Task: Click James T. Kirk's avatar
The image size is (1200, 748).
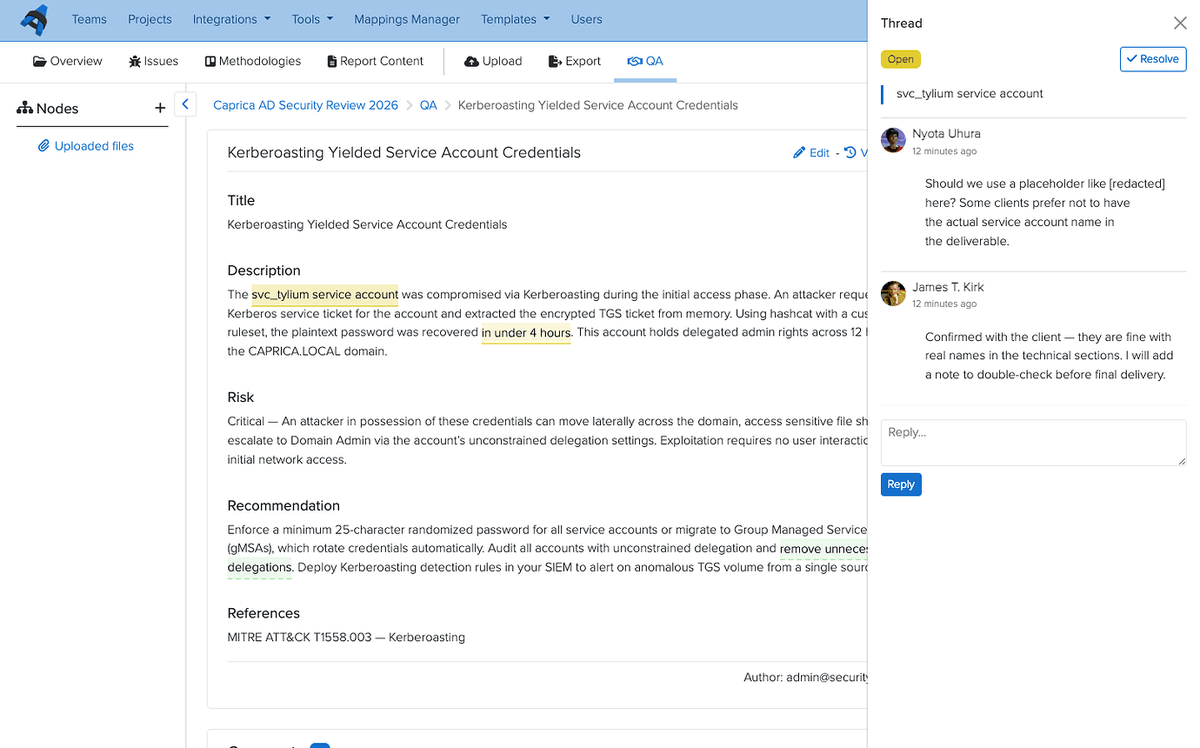Action: (x=893, y=293)
